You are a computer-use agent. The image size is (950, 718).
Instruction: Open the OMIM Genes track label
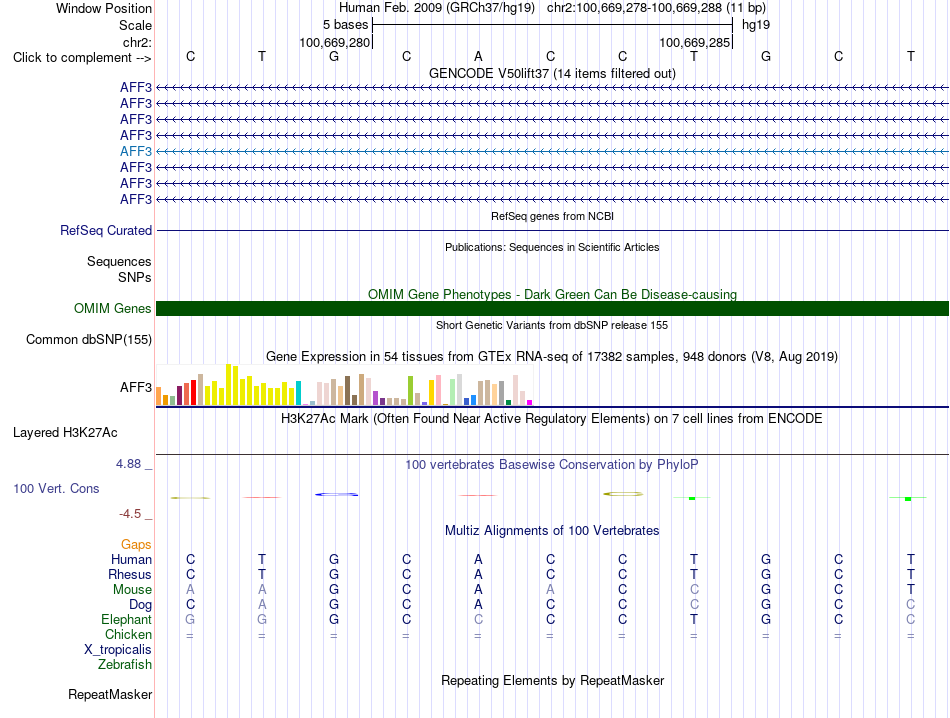point(112,308)
